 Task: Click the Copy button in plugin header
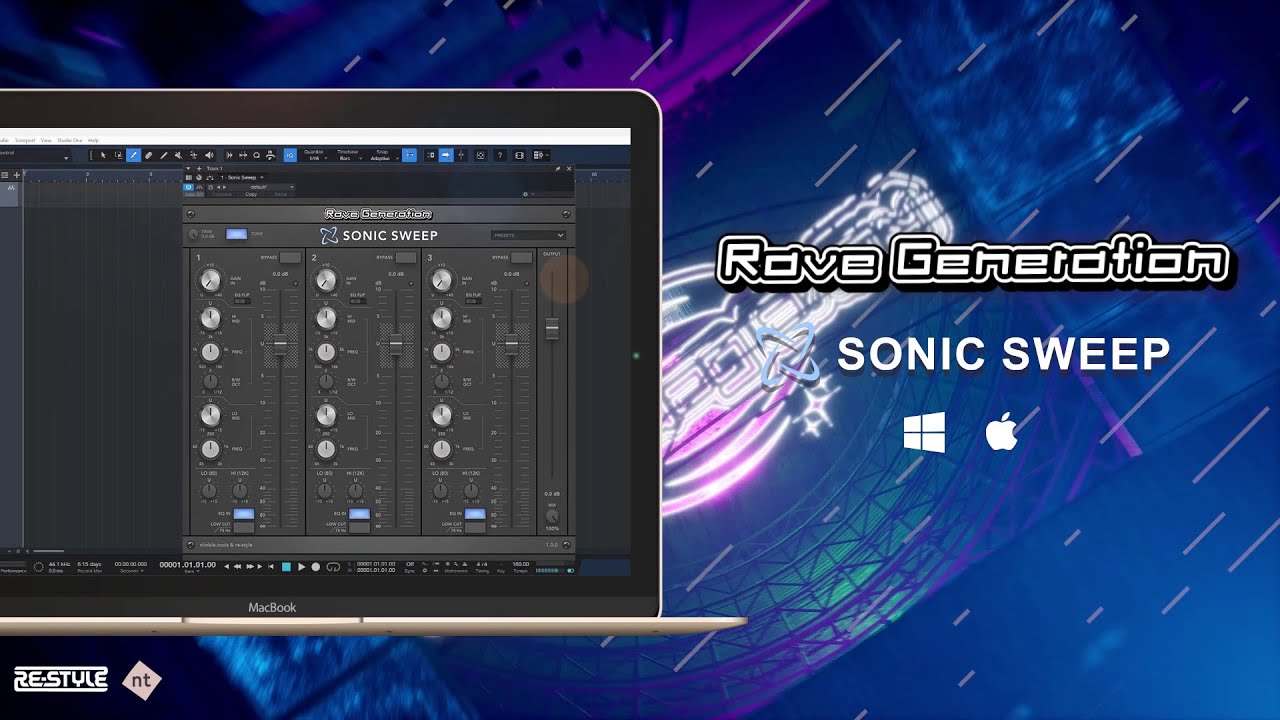(251, 194)
